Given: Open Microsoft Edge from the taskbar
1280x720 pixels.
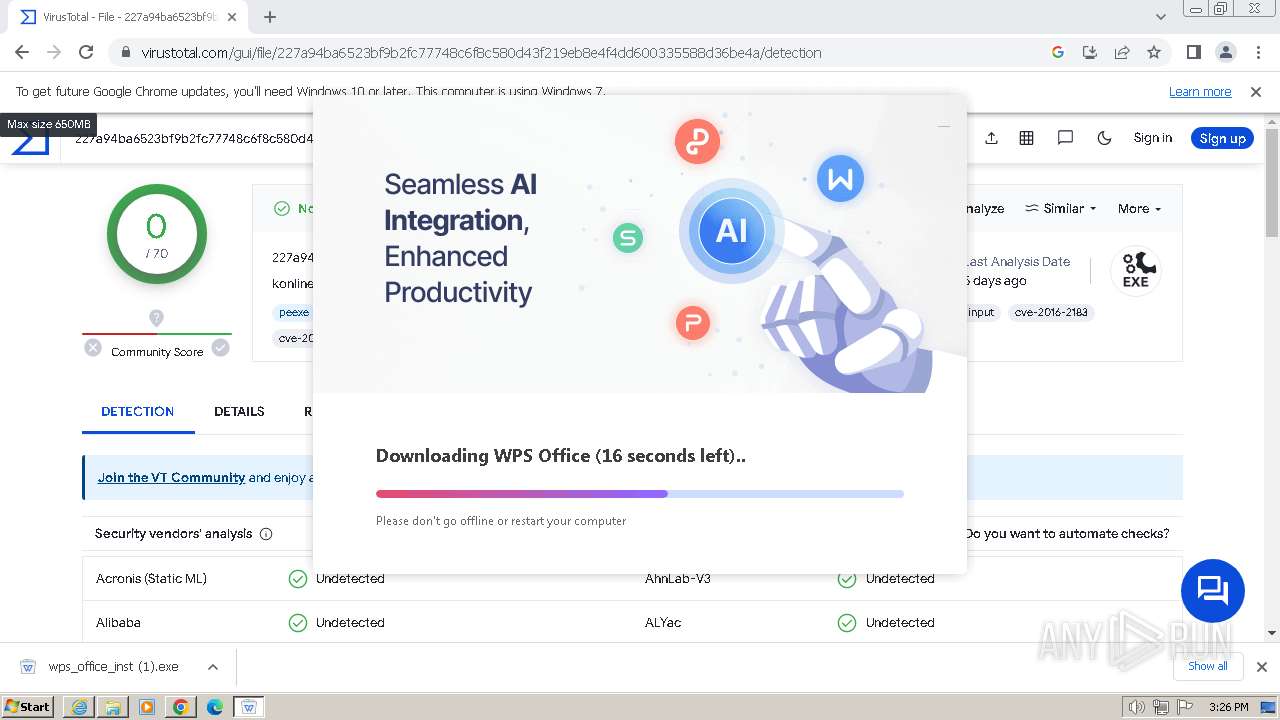Looking at the screenshot, I should [x=215, y=707].
